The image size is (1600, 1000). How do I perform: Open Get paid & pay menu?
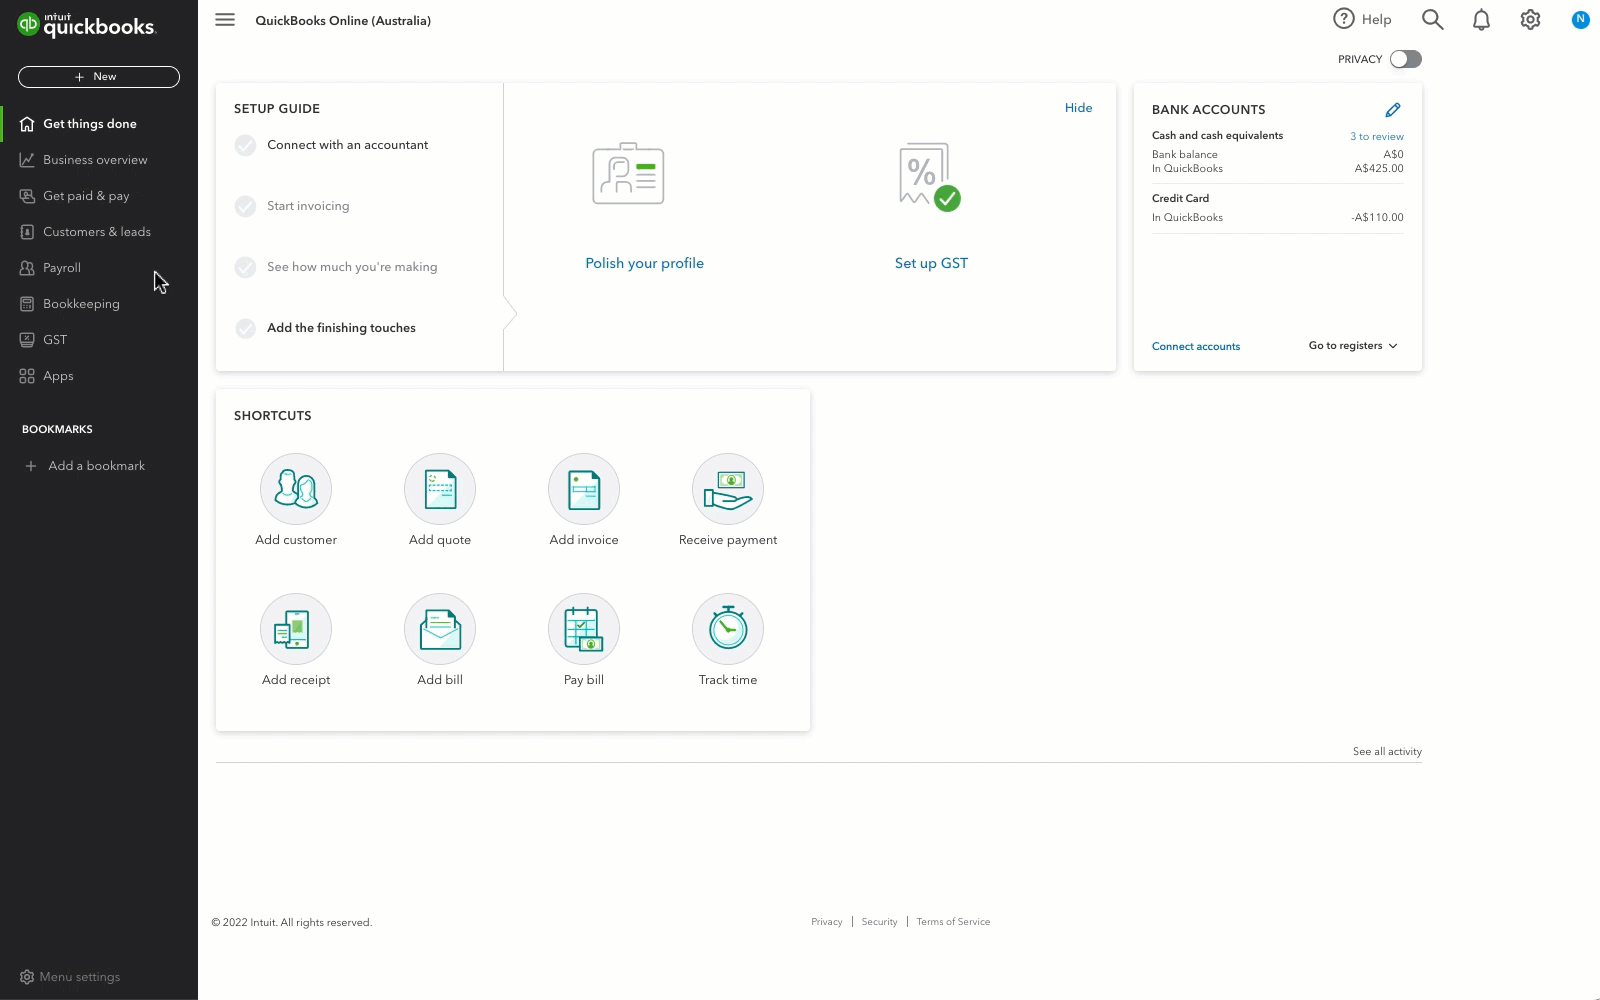tap(99, 196)
